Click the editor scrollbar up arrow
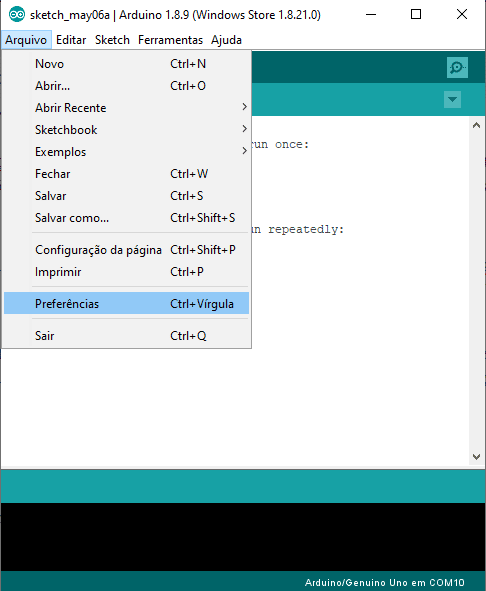Viewport: 486px width, 591px height. [x=476, y=126]
